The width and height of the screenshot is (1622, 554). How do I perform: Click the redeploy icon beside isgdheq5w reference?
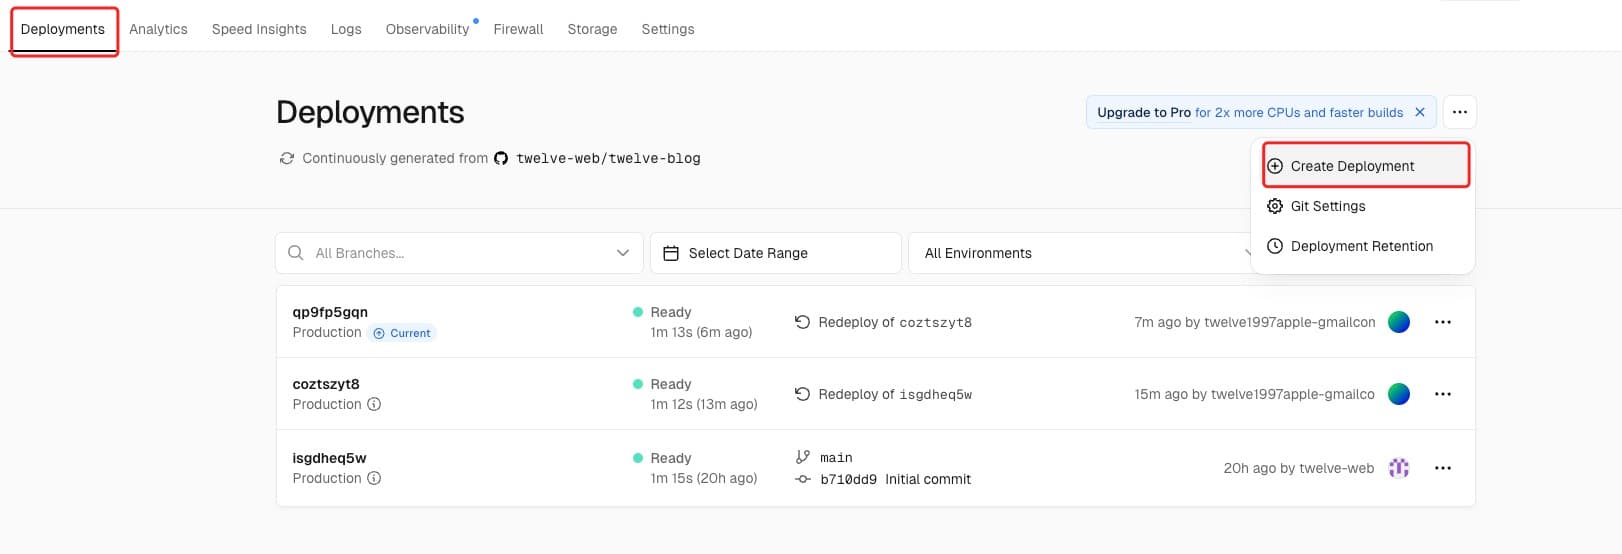(802, 394)
